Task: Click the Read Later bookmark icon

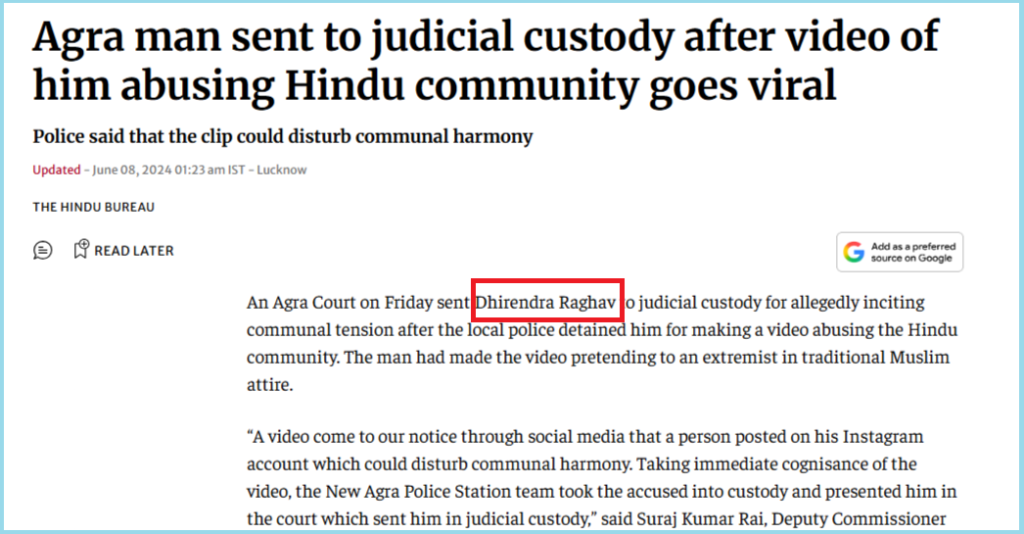Action: (x=80, y=249)
